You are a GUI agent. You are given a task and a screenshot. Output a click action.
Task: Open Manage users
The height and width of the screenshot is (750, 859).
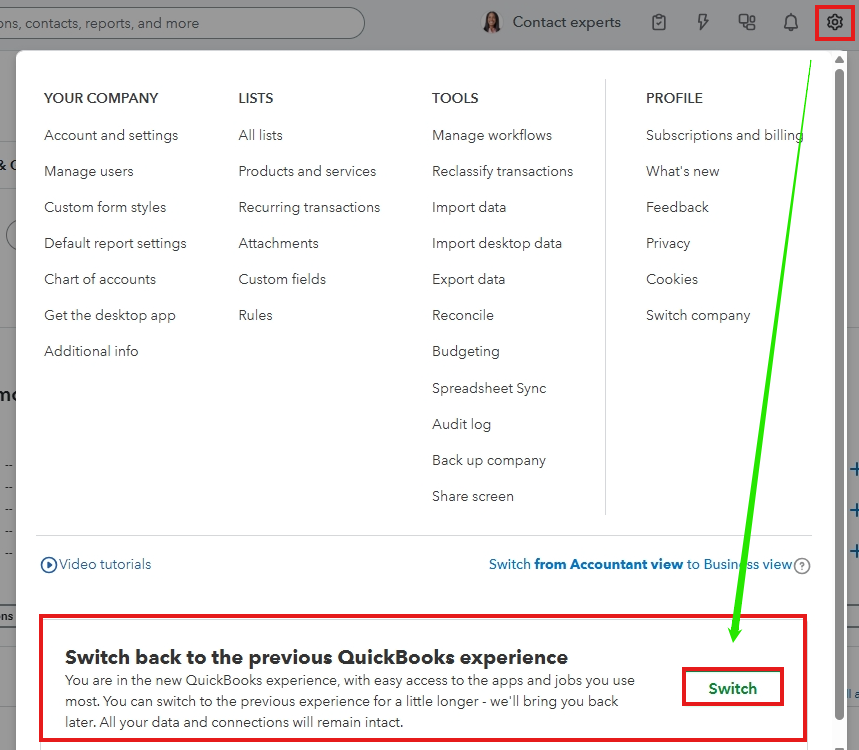coord(89,171)
